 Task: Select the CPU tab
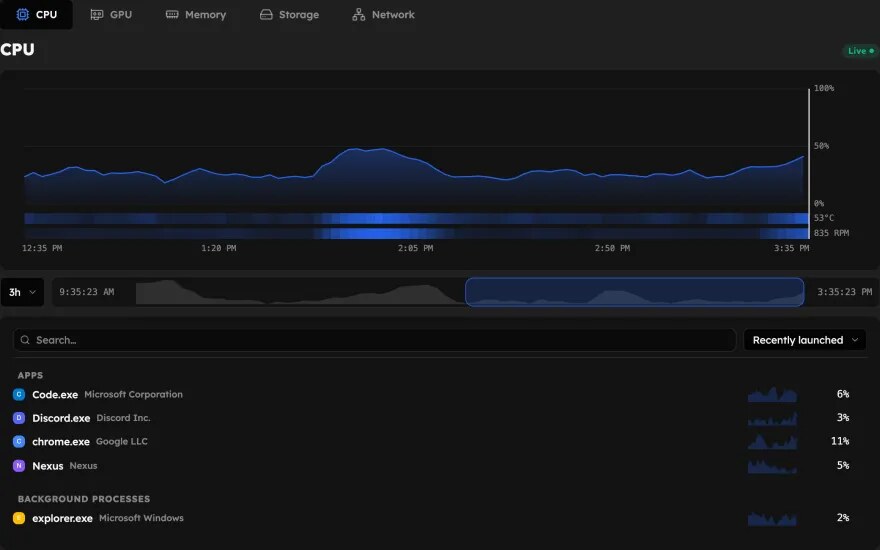pos(36,15)
